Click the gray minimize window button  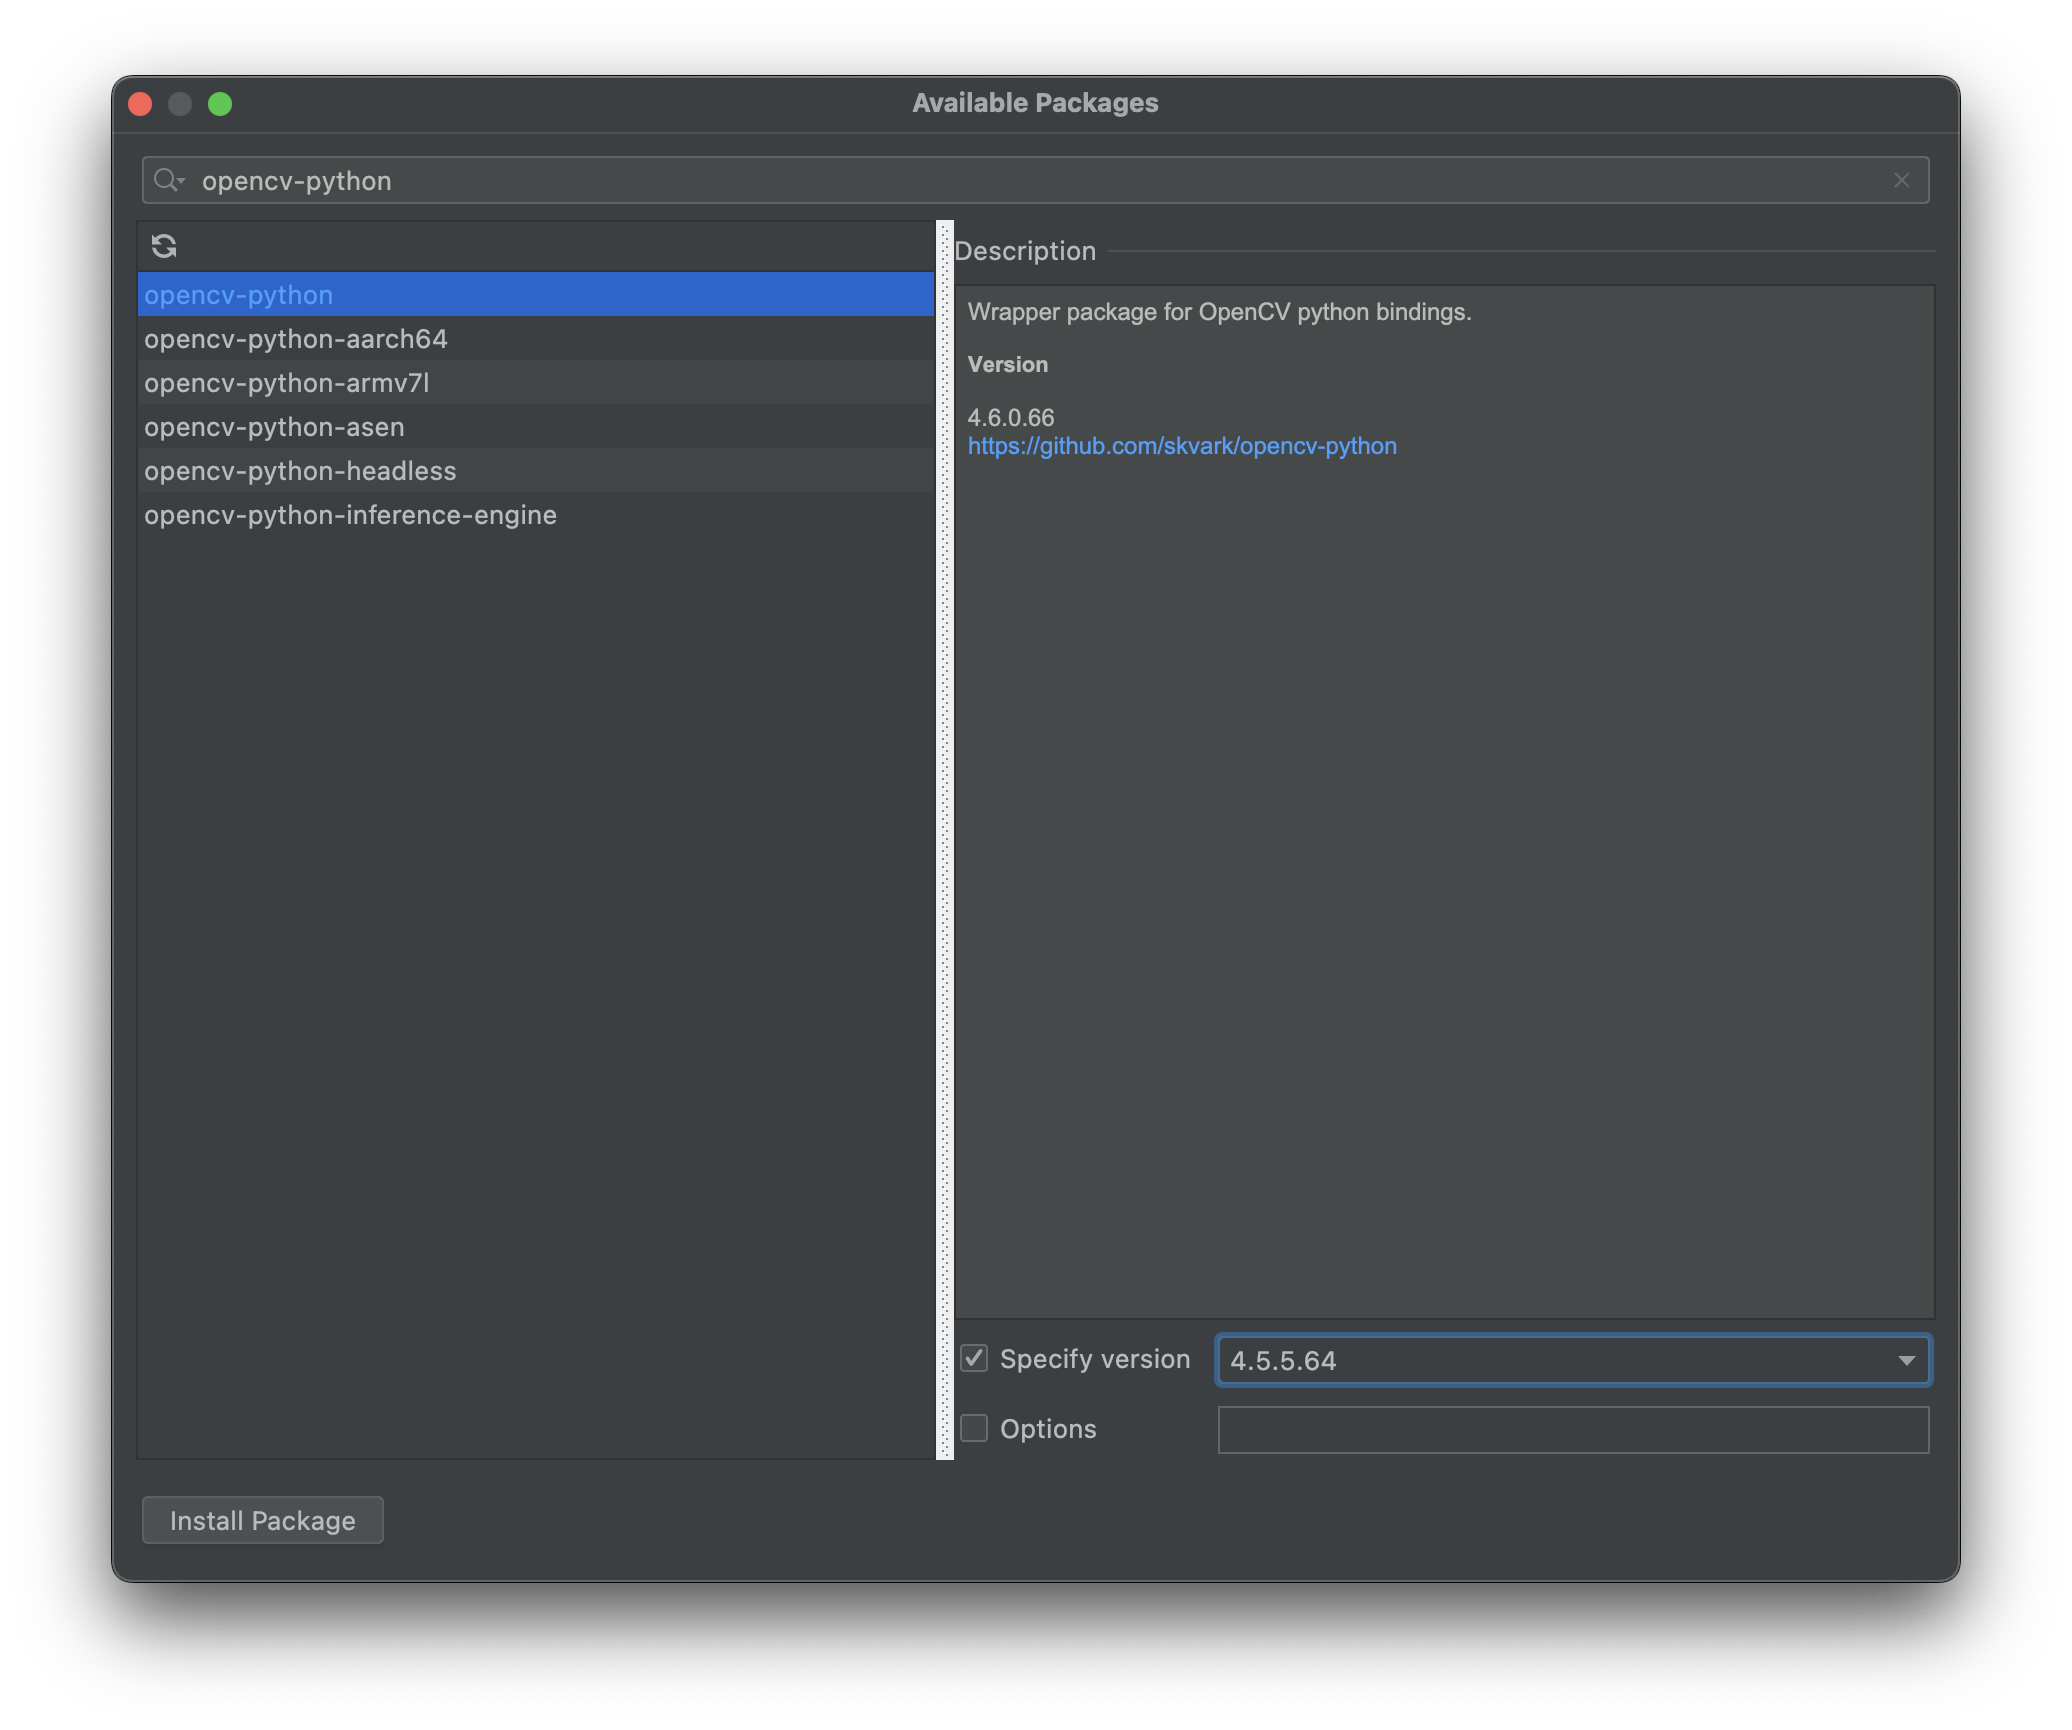(180, 104)
